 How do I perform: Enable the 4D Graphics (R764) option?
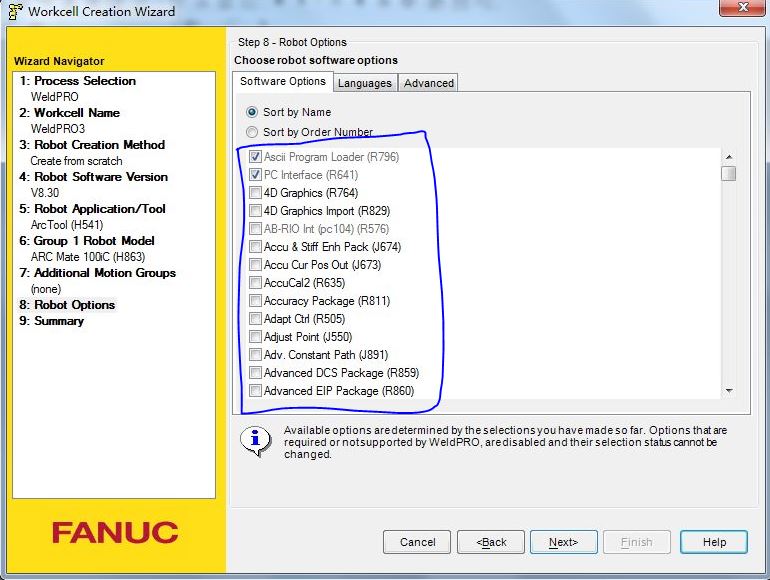[256, 193]
